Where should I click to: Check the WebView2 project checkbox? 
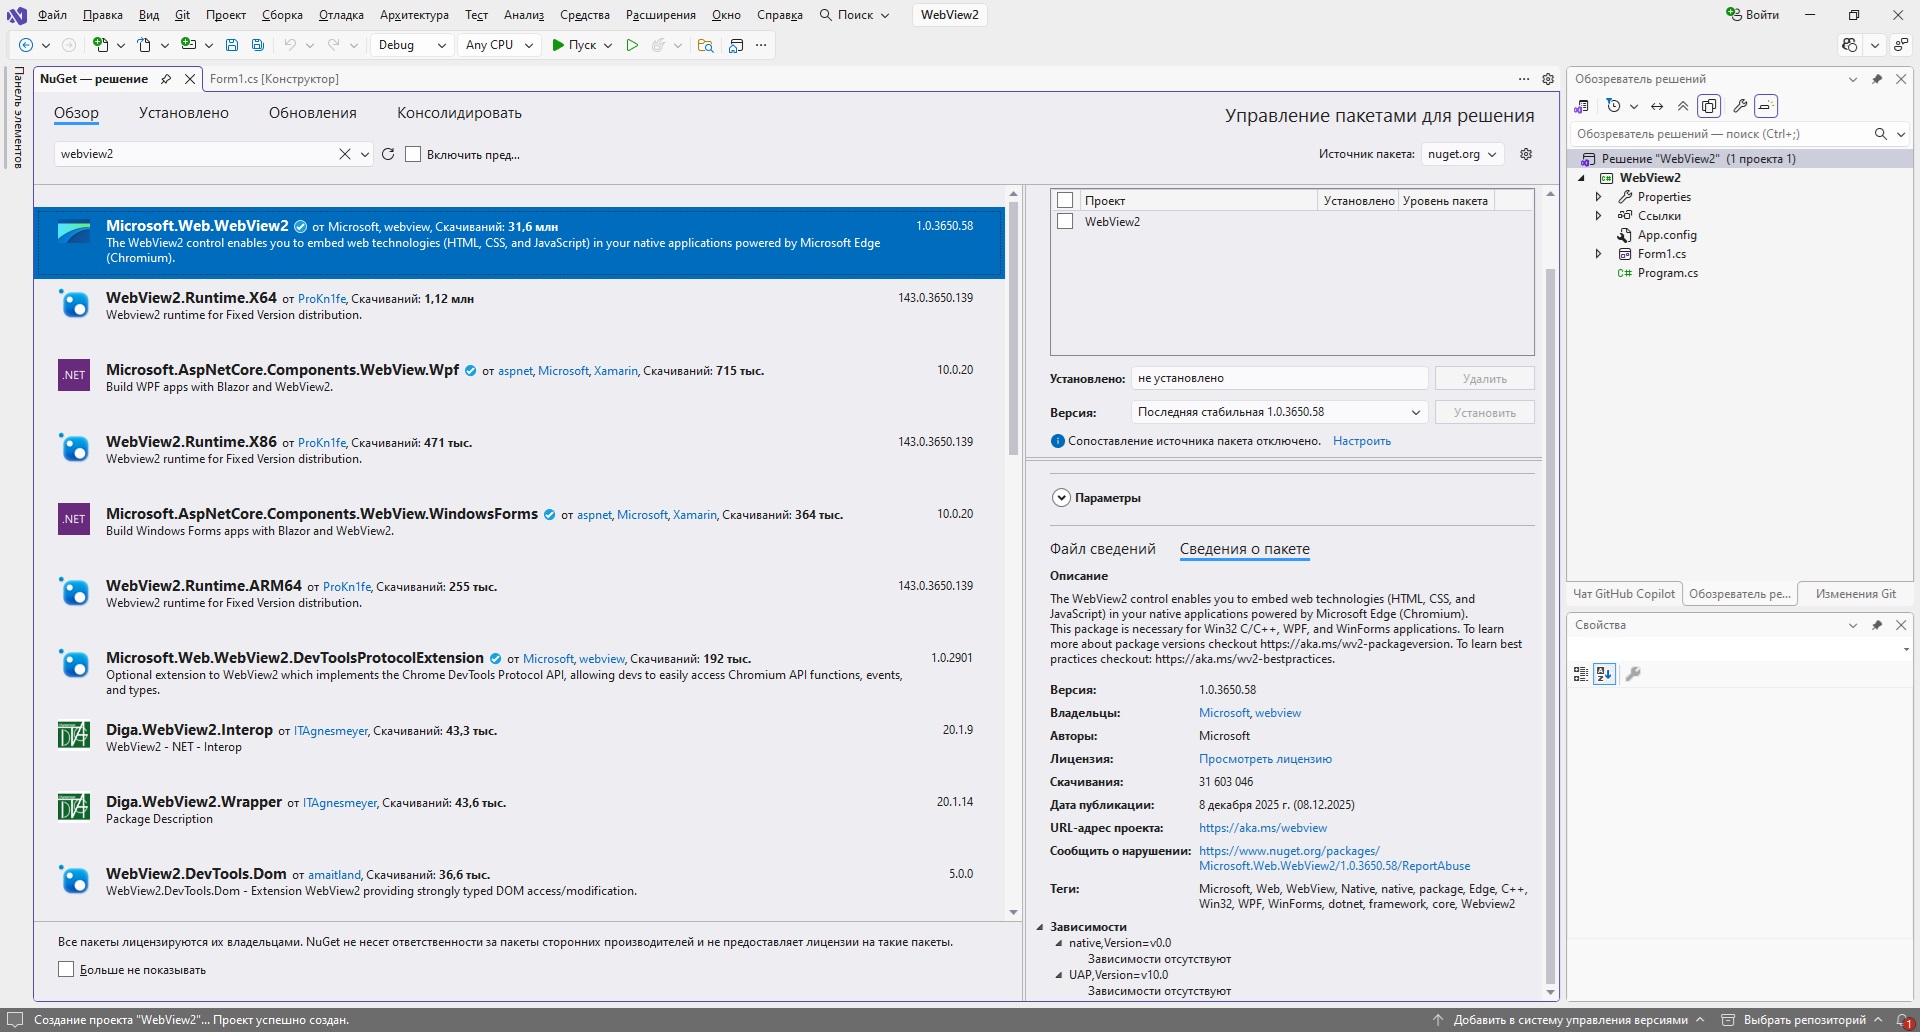(x=1065, y=222)
